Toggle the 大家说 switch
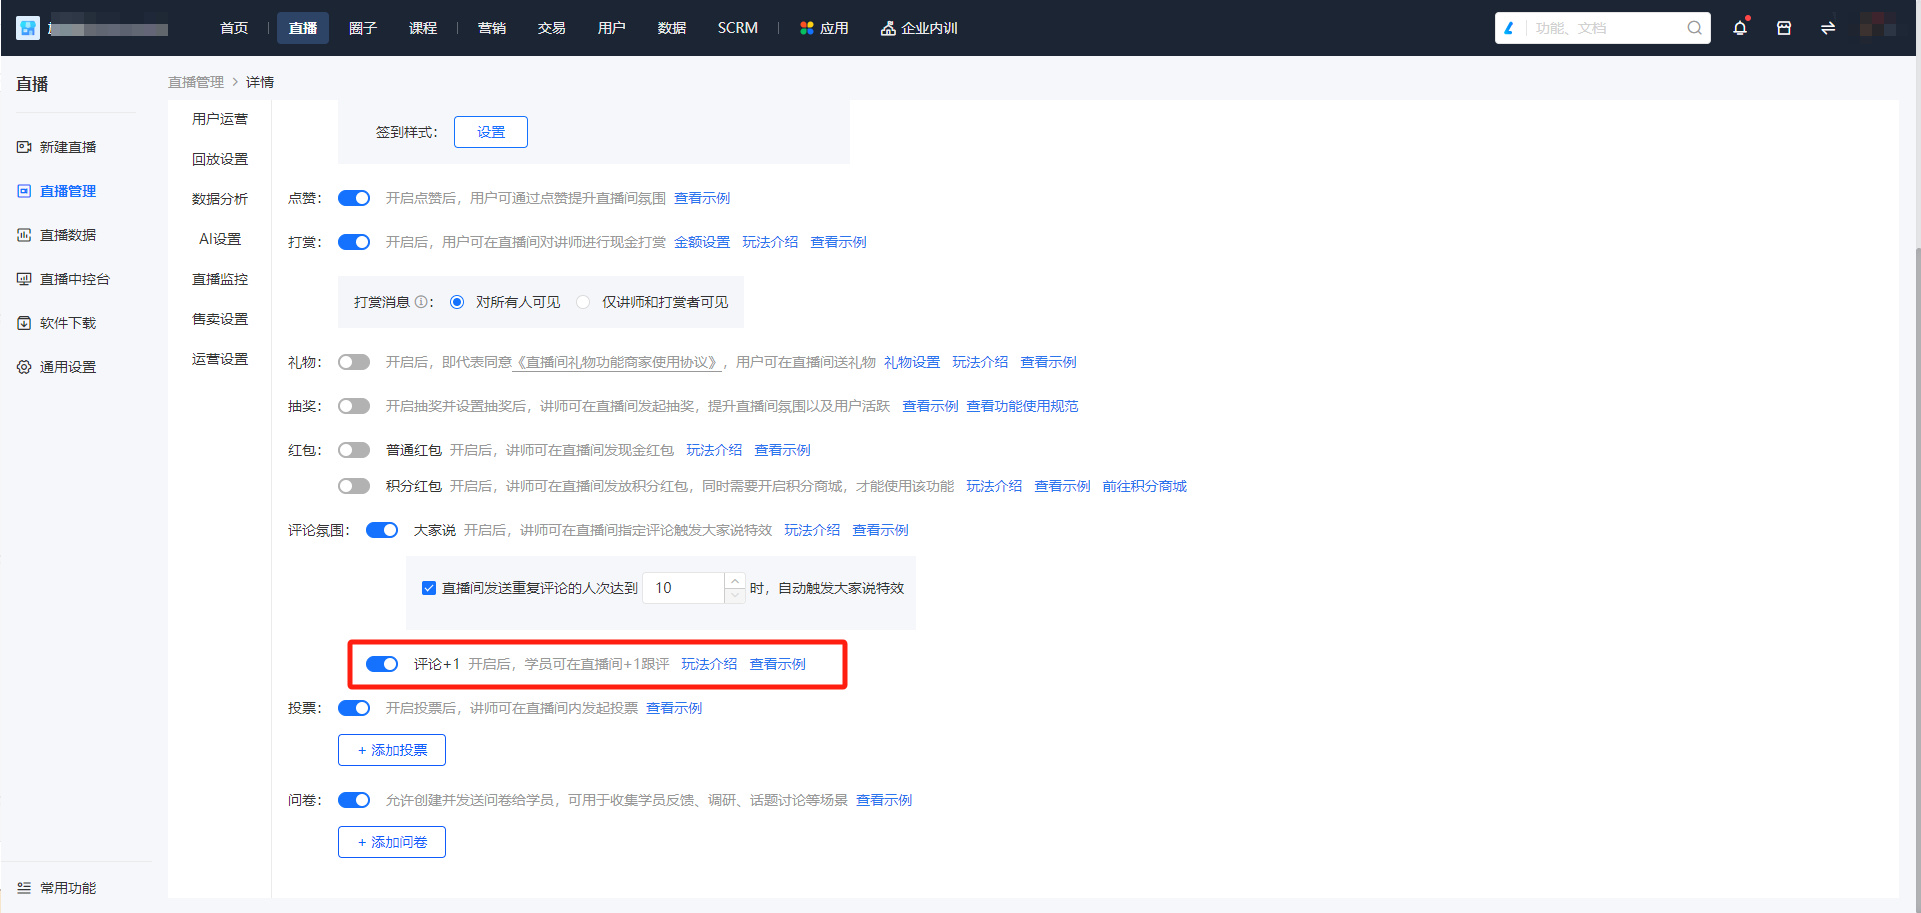1921x913 pixels. pos(382,530)
